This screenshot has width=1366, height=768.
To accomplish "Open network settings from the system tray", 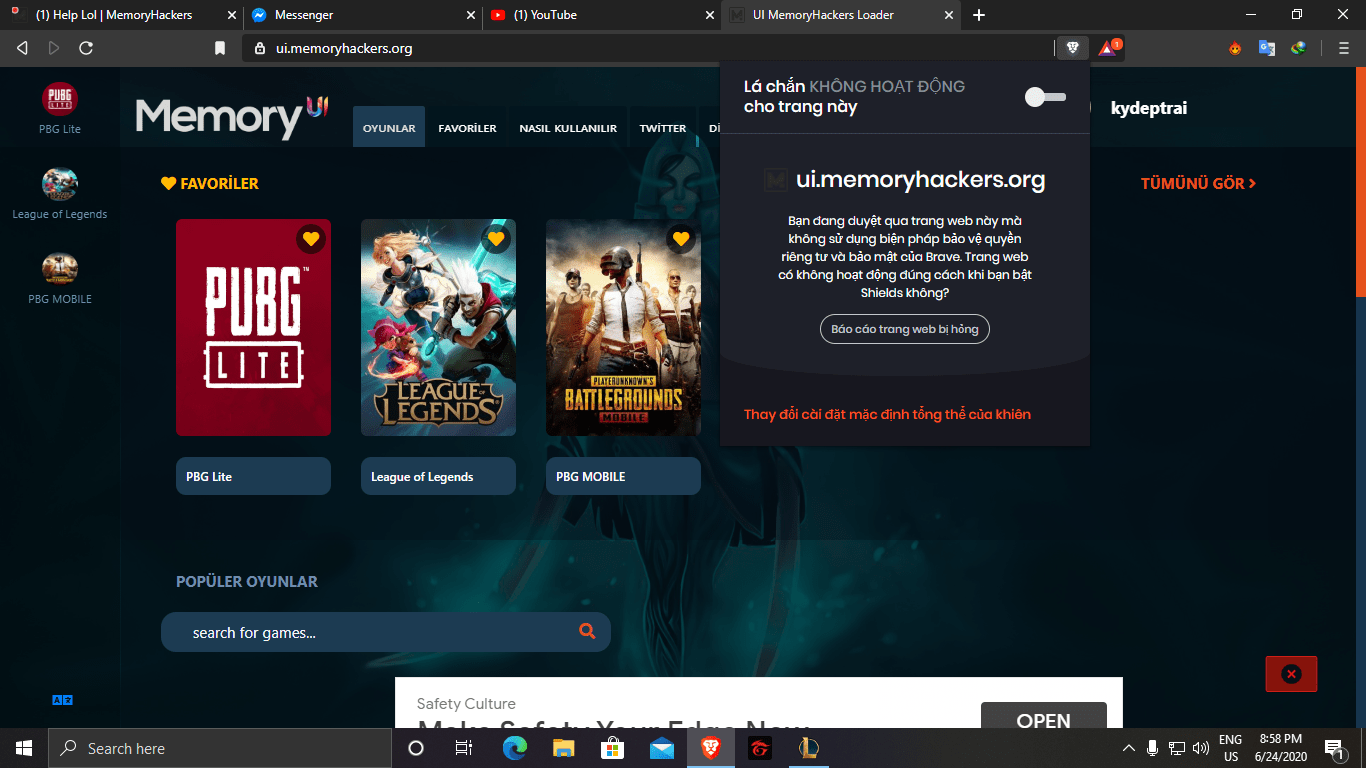I will [1177, 748].
